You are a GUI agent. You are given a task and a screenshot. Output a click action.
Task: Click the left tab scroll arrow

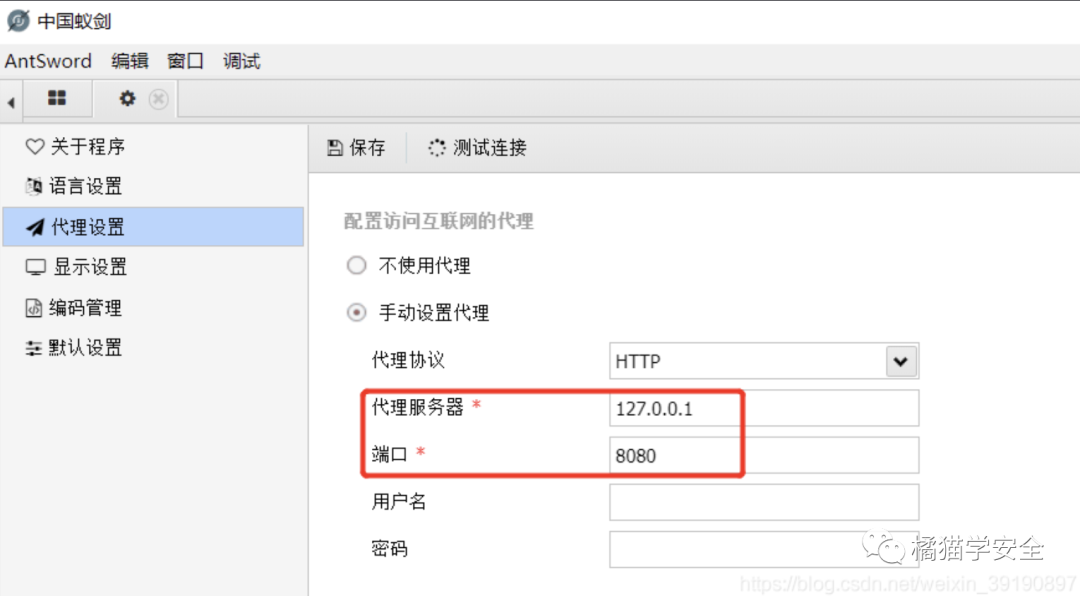click(11, 103)
